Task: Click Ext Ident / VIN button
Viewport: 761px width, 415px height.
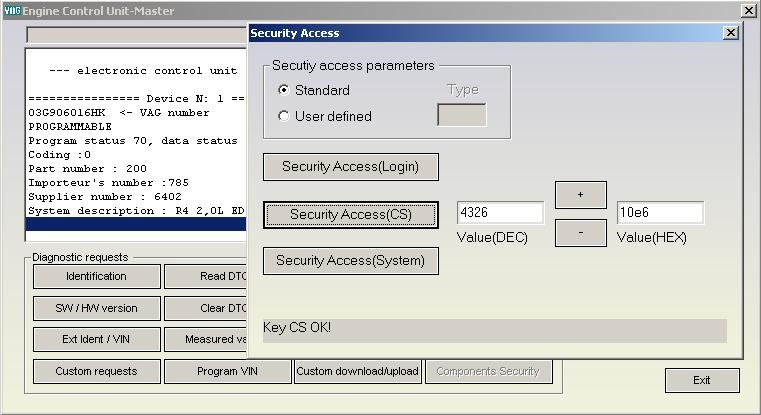Action: 97,339
